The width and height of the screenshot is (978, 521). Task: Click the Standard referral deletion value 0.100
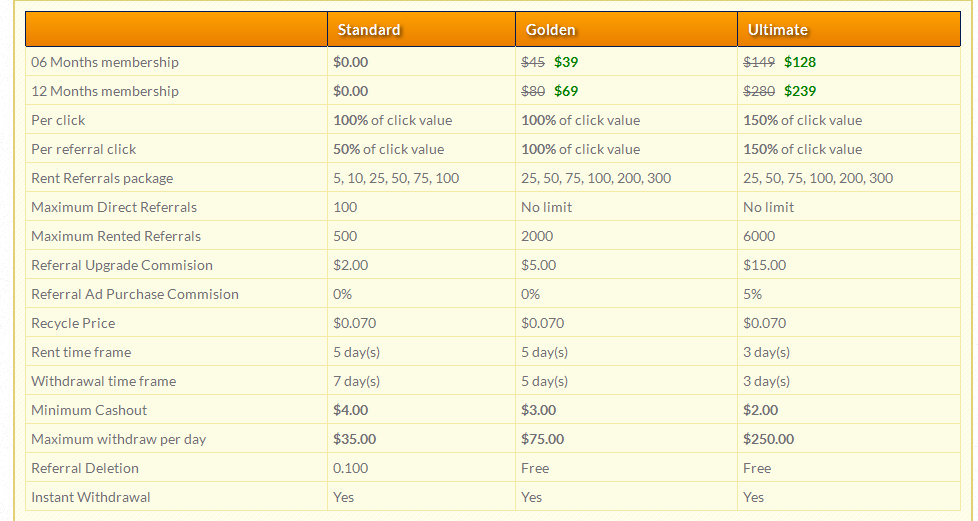click(350, 468)
